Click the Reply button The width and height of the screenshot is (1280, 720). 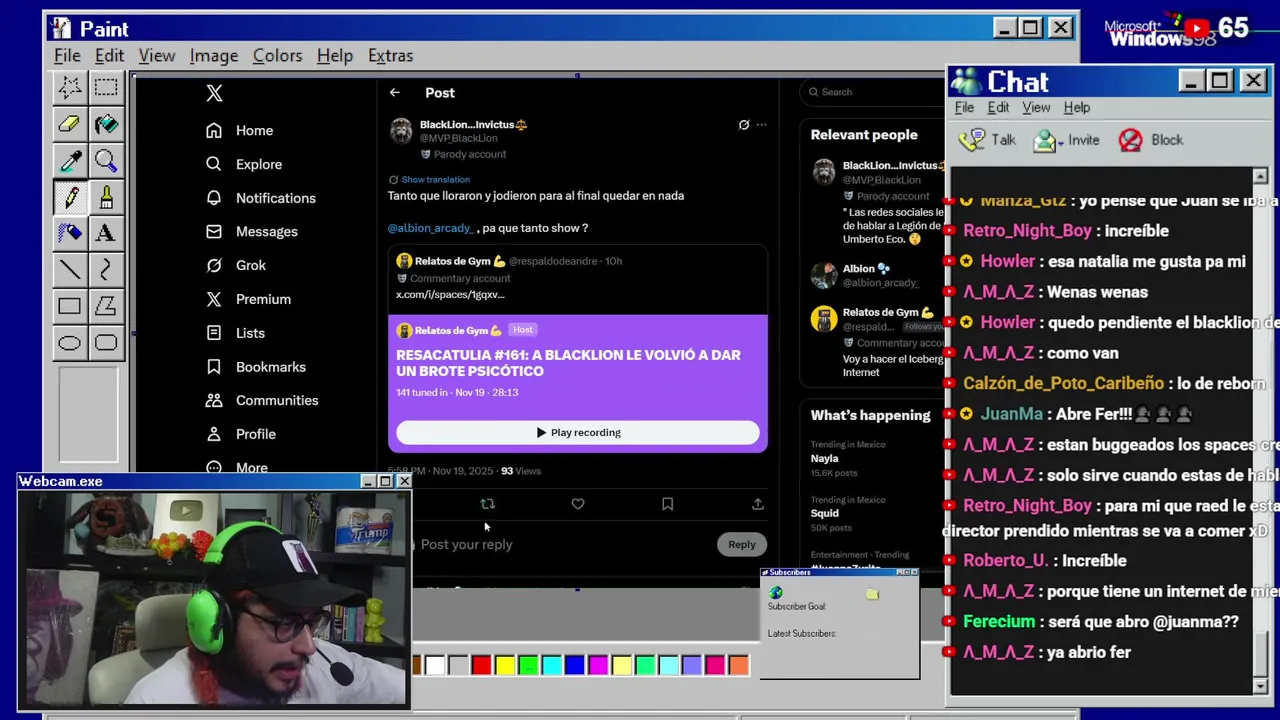(742, 544)
